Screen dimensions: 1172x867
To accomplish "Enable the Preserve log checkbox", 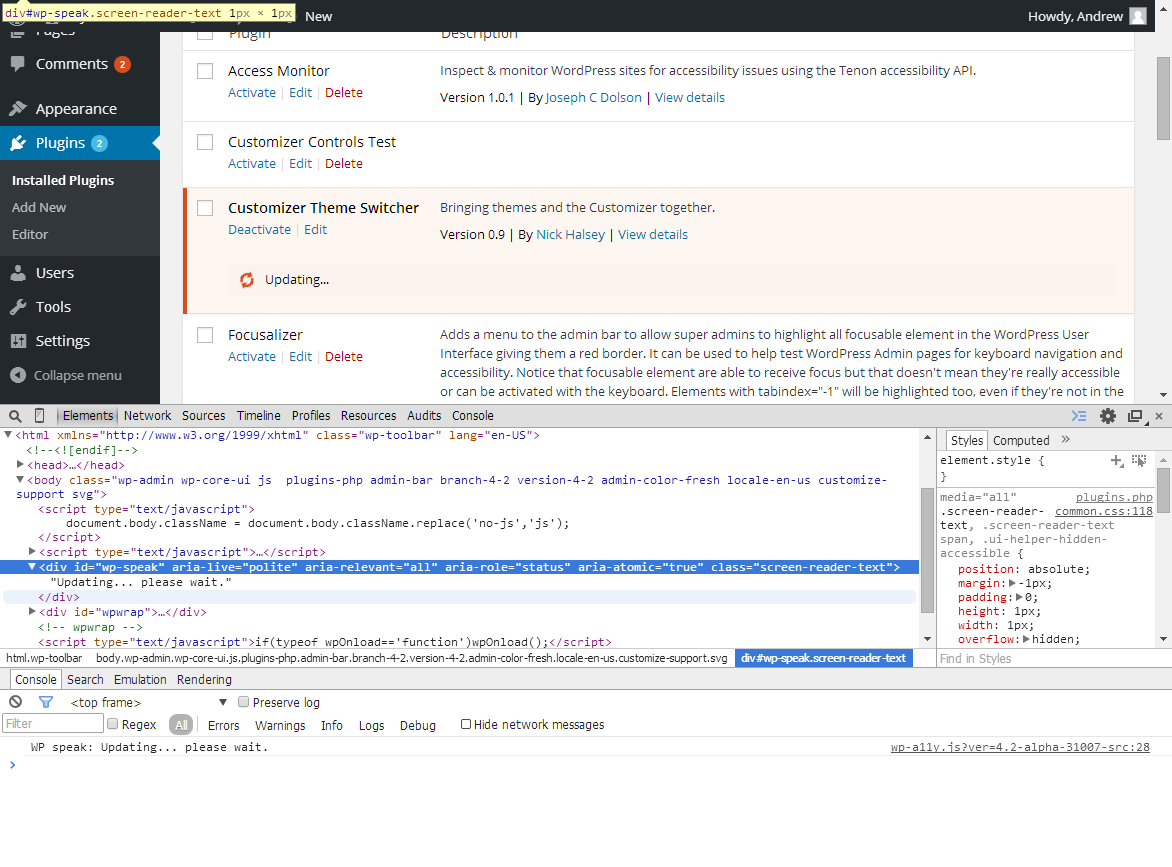I will point(243,702).
